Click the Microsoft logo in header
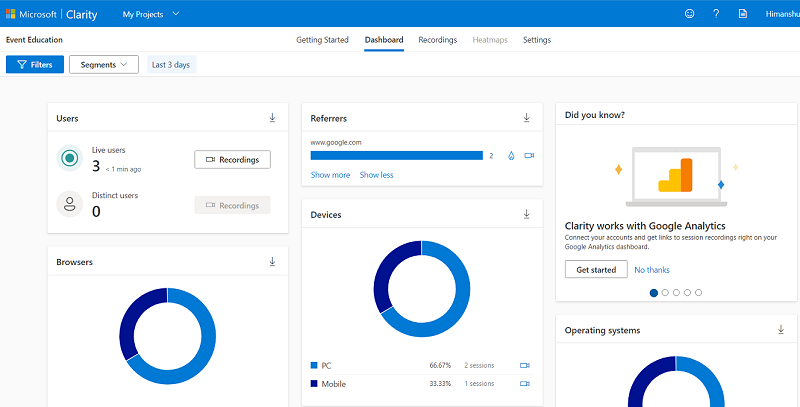 (11, 14)
